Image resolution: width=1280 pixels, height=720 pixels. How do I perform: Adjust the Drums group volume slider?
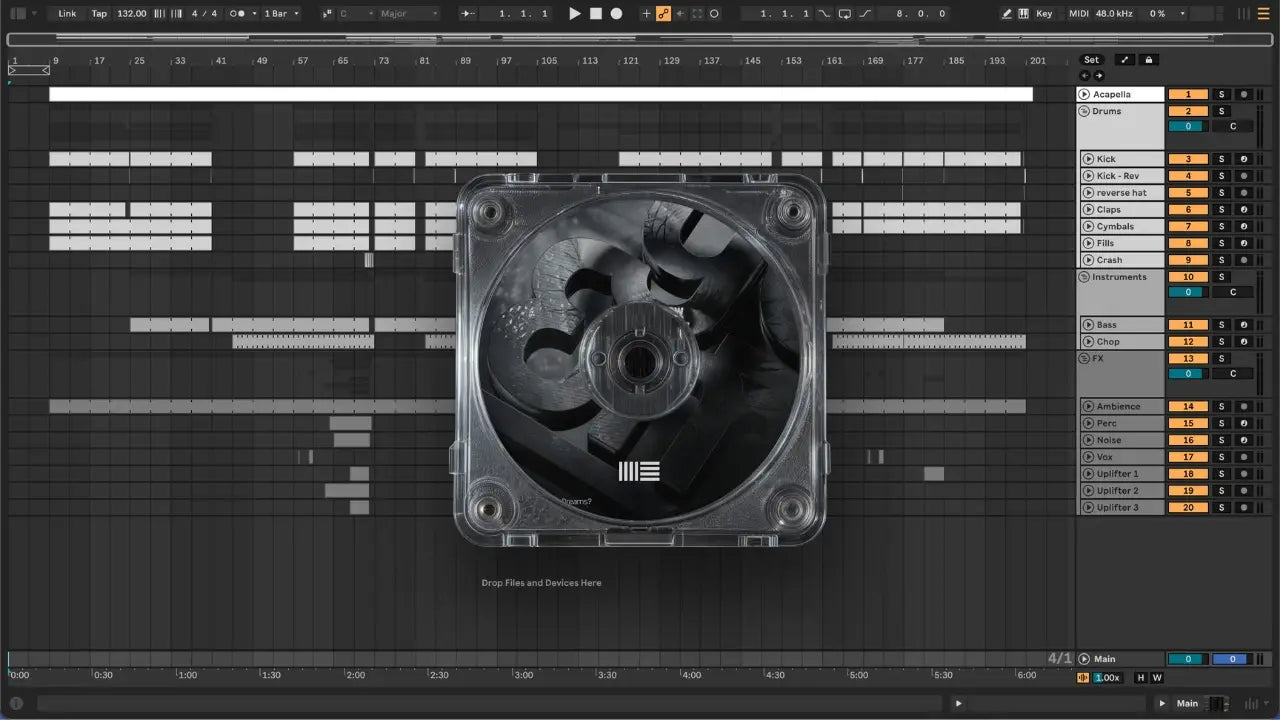coord(1188,127)
